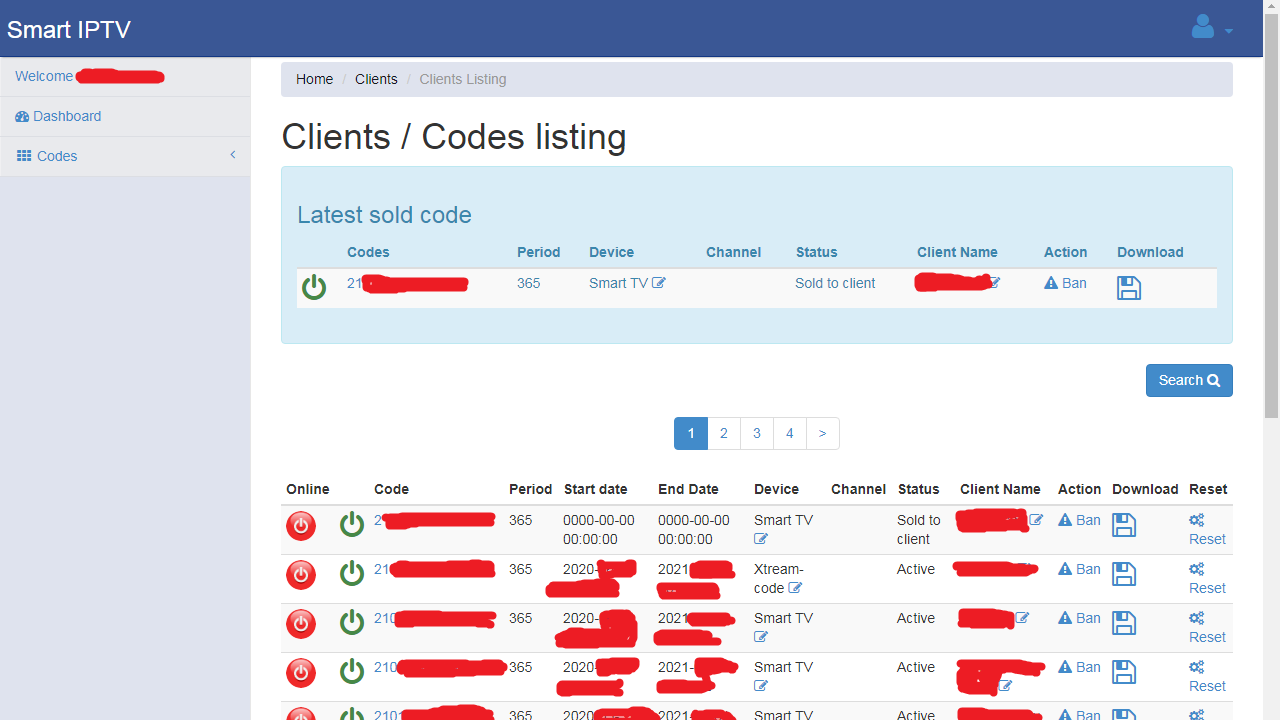Click the Active status in Xtream-code row

pyautogui.click(x=916, y=569)
